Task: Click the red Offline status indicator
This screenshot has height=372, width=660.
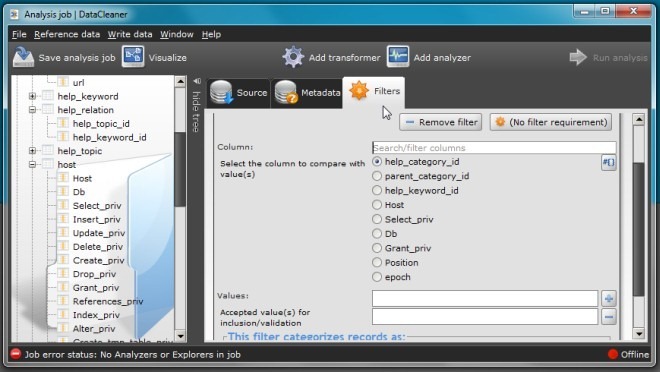Action: click(x=612, y=354)
